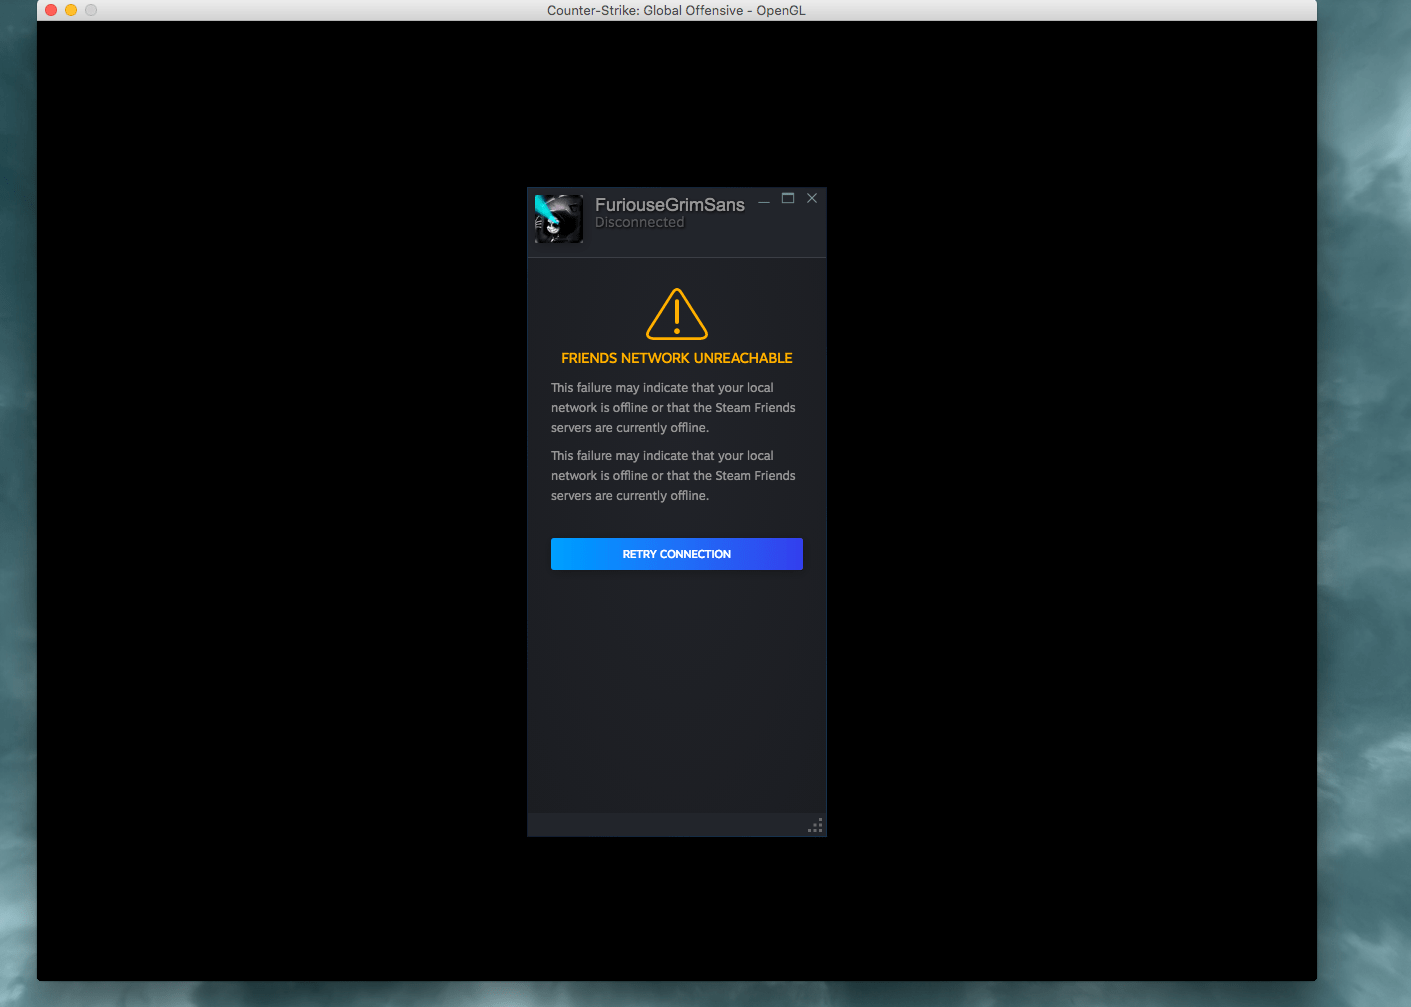Image resolution: width=1411 pixels, height=1007 pixels.
Task: Minimize the Steam friends panel
Action: (764, 201)
